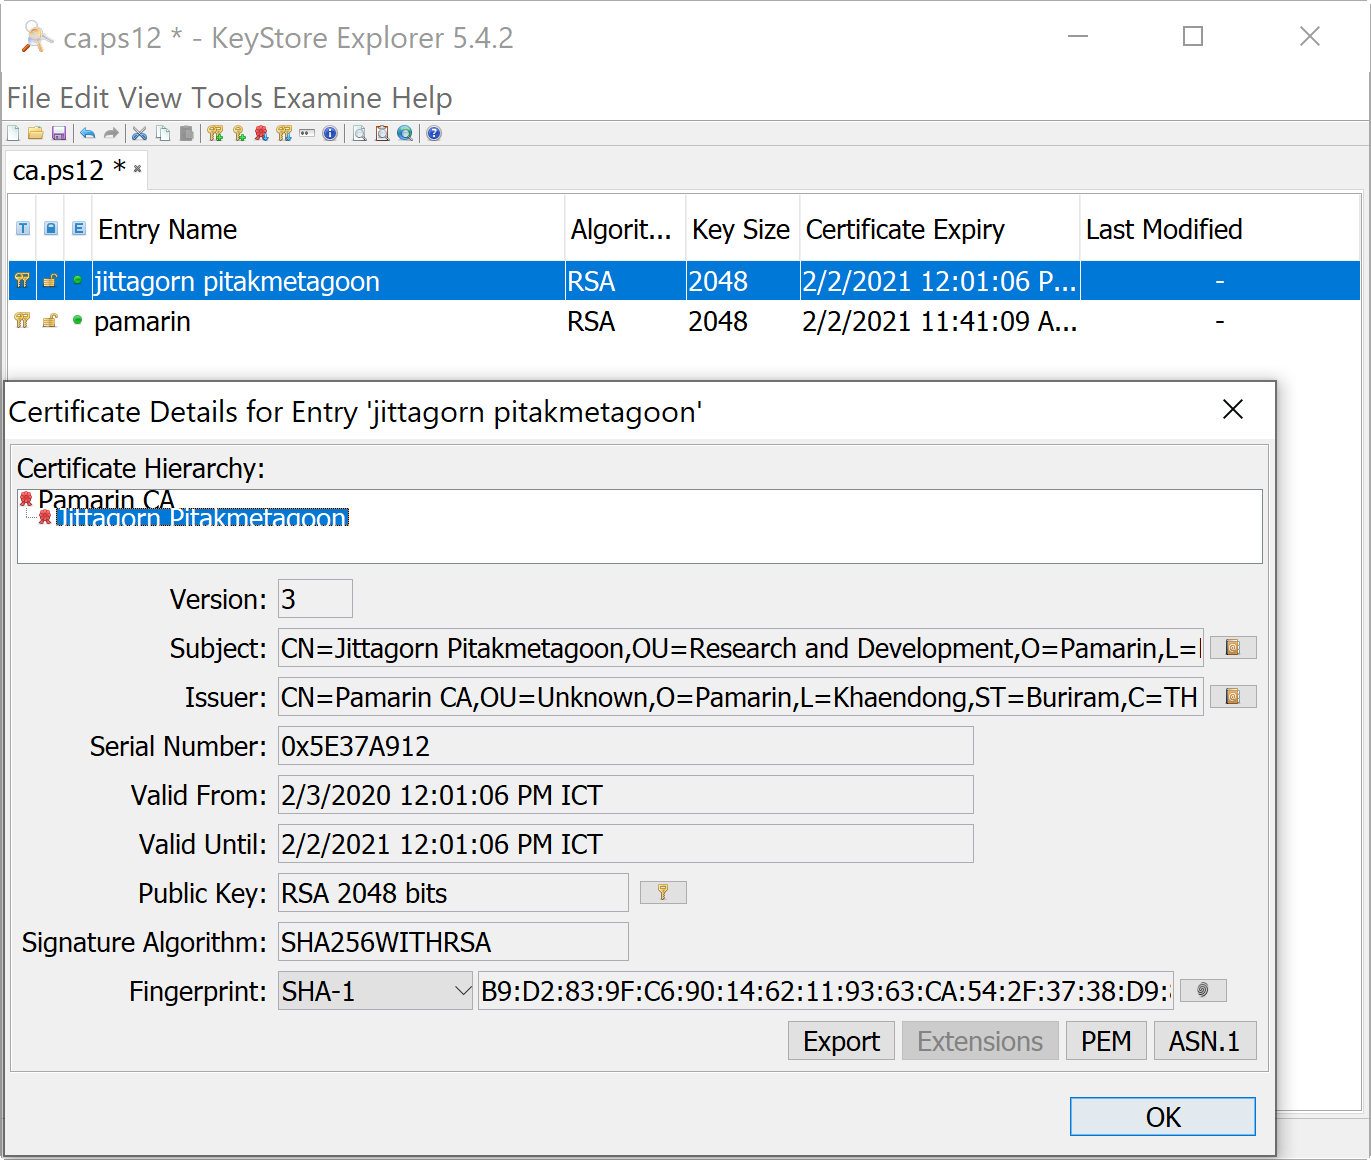Sort by Key Size column header

[x=742, y=229]
